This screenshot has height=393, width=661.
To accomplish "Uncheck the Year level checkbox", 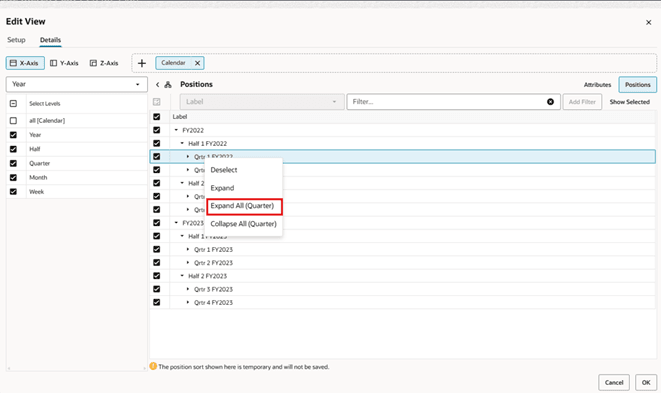I will pos(13,135).
